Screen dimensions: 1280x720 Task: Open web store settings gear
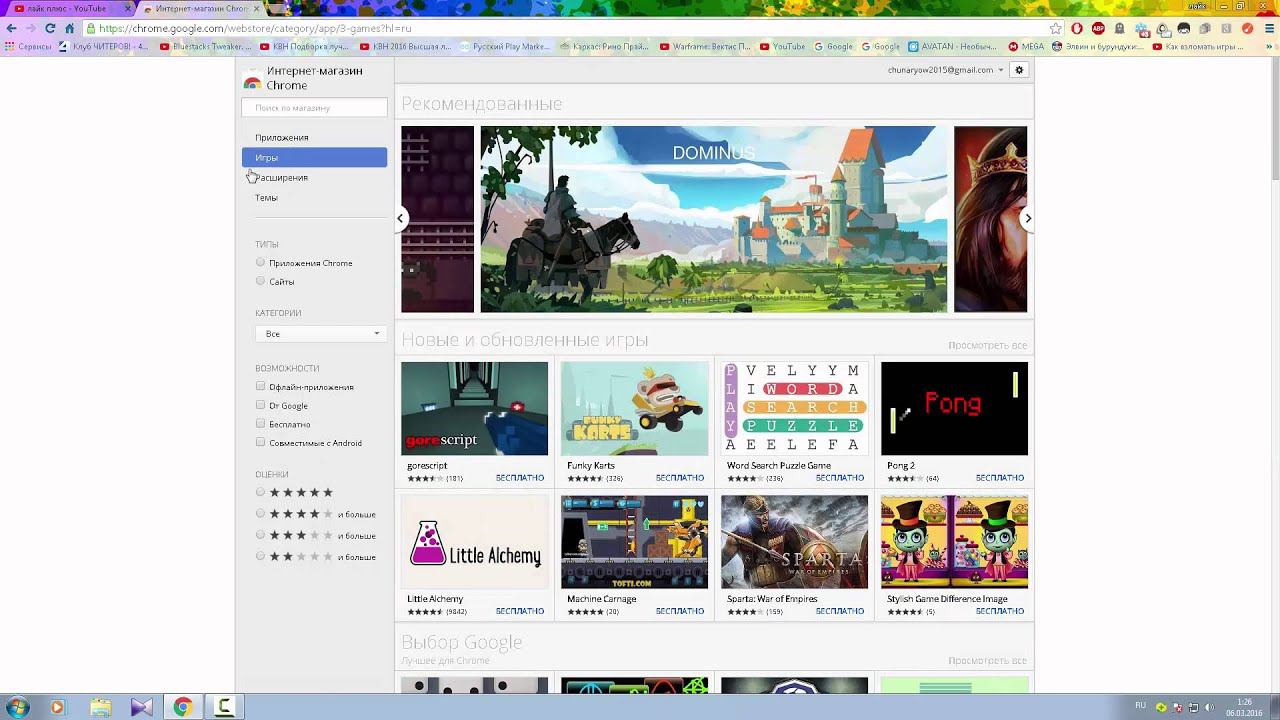coord(1019,70)
